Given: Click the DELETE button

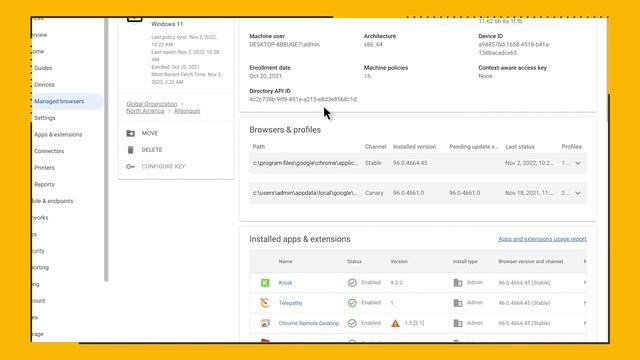Looking at the screenshot, I should pos(152,150).
